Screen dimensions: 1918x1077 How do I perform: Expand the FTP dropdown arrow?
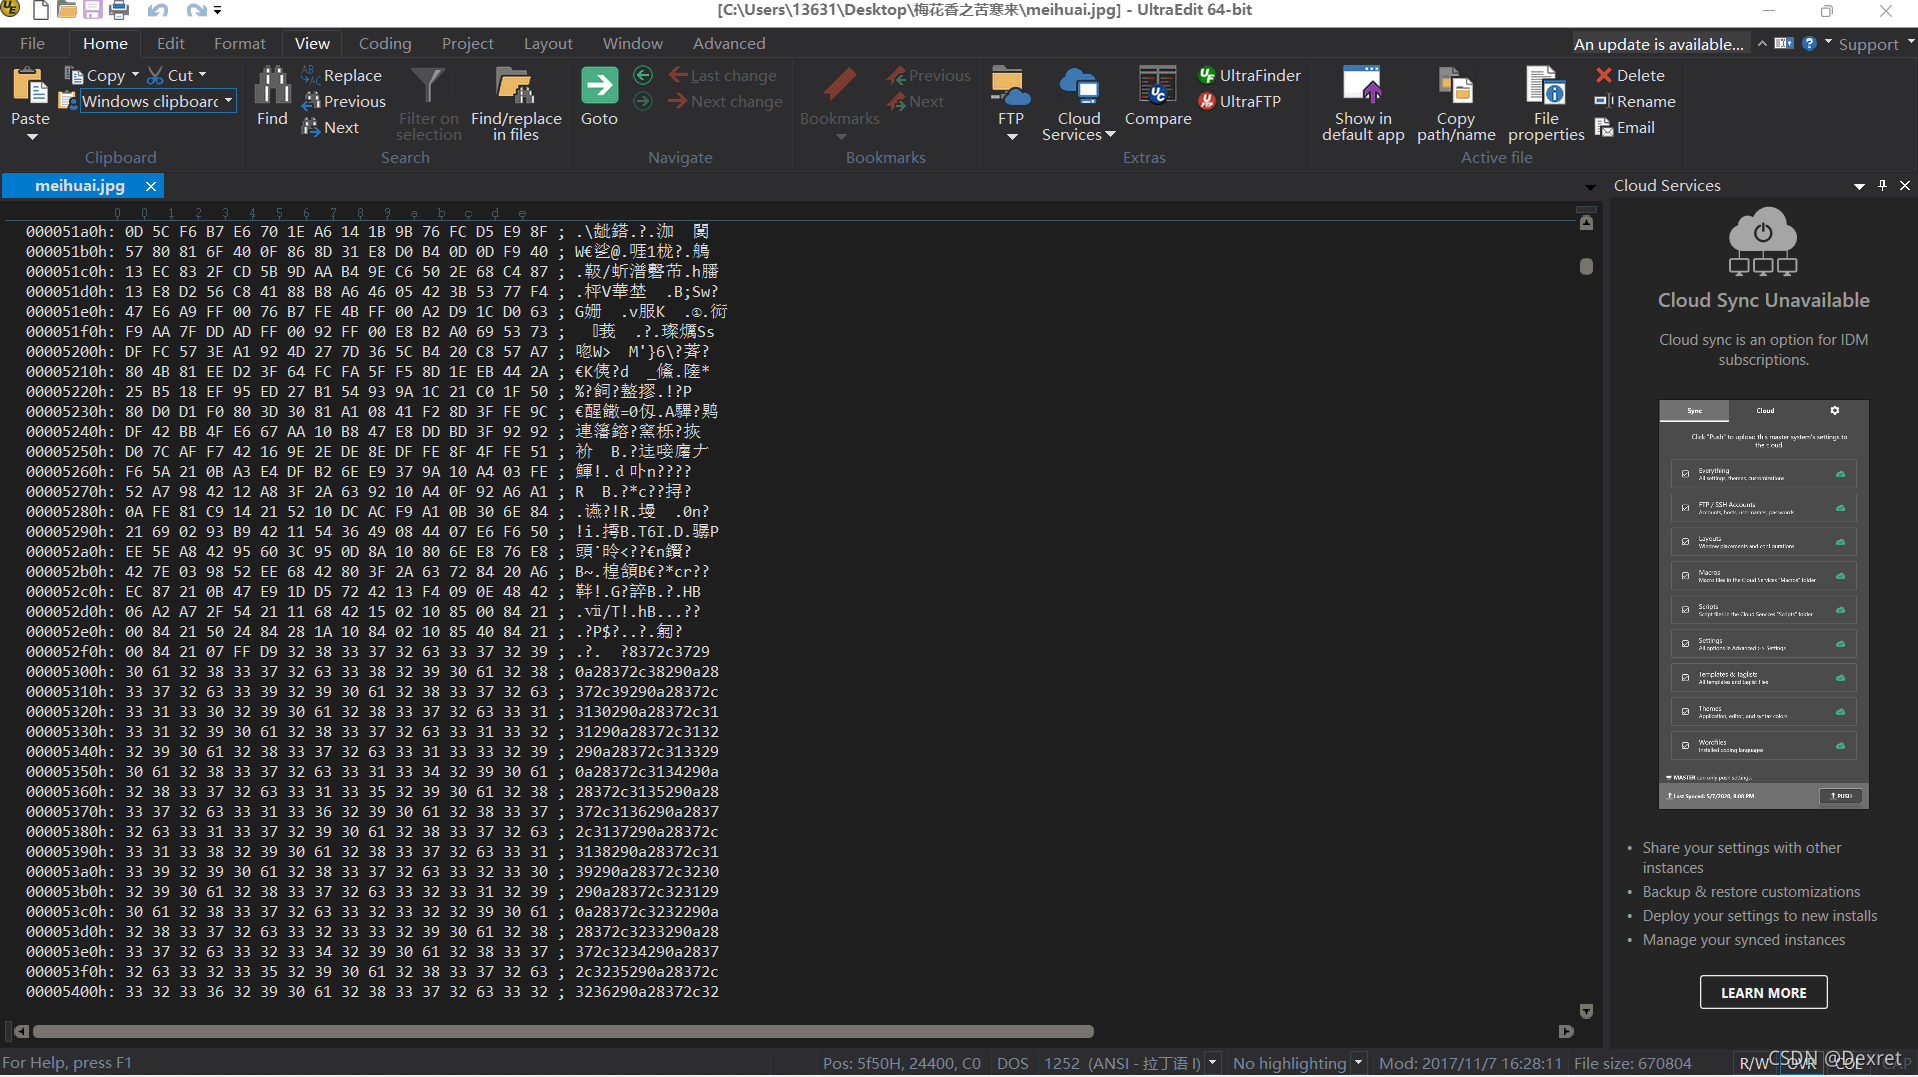[1011, 137]
